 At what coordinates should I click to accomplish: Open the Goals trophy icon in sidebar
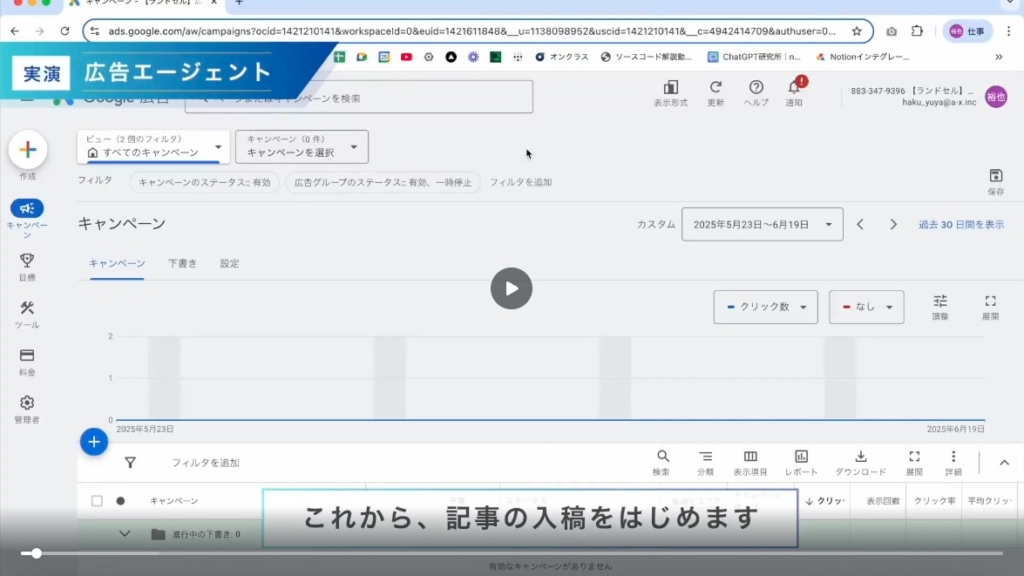point(27,260)
